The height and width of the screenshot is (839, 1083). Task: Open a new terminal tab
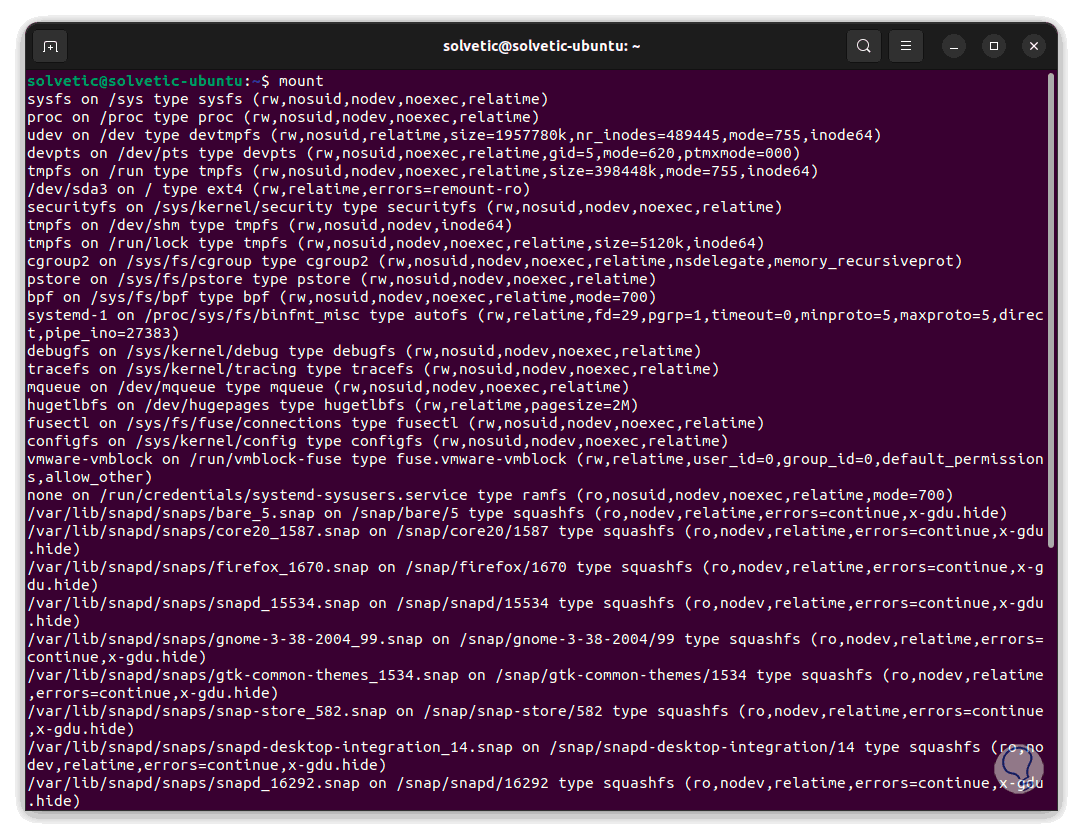click(50, 46)
